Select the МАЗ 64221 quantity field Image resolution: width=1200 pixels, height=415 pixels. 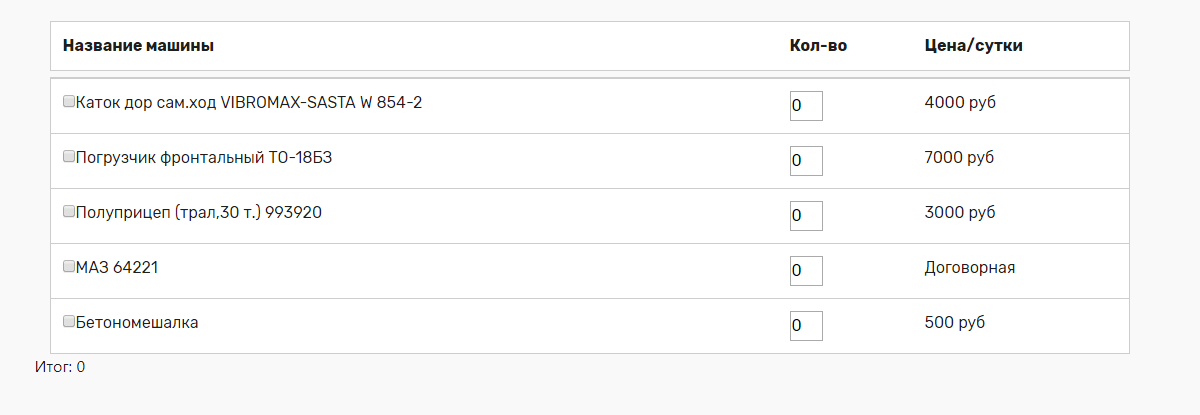click(806, 270)
